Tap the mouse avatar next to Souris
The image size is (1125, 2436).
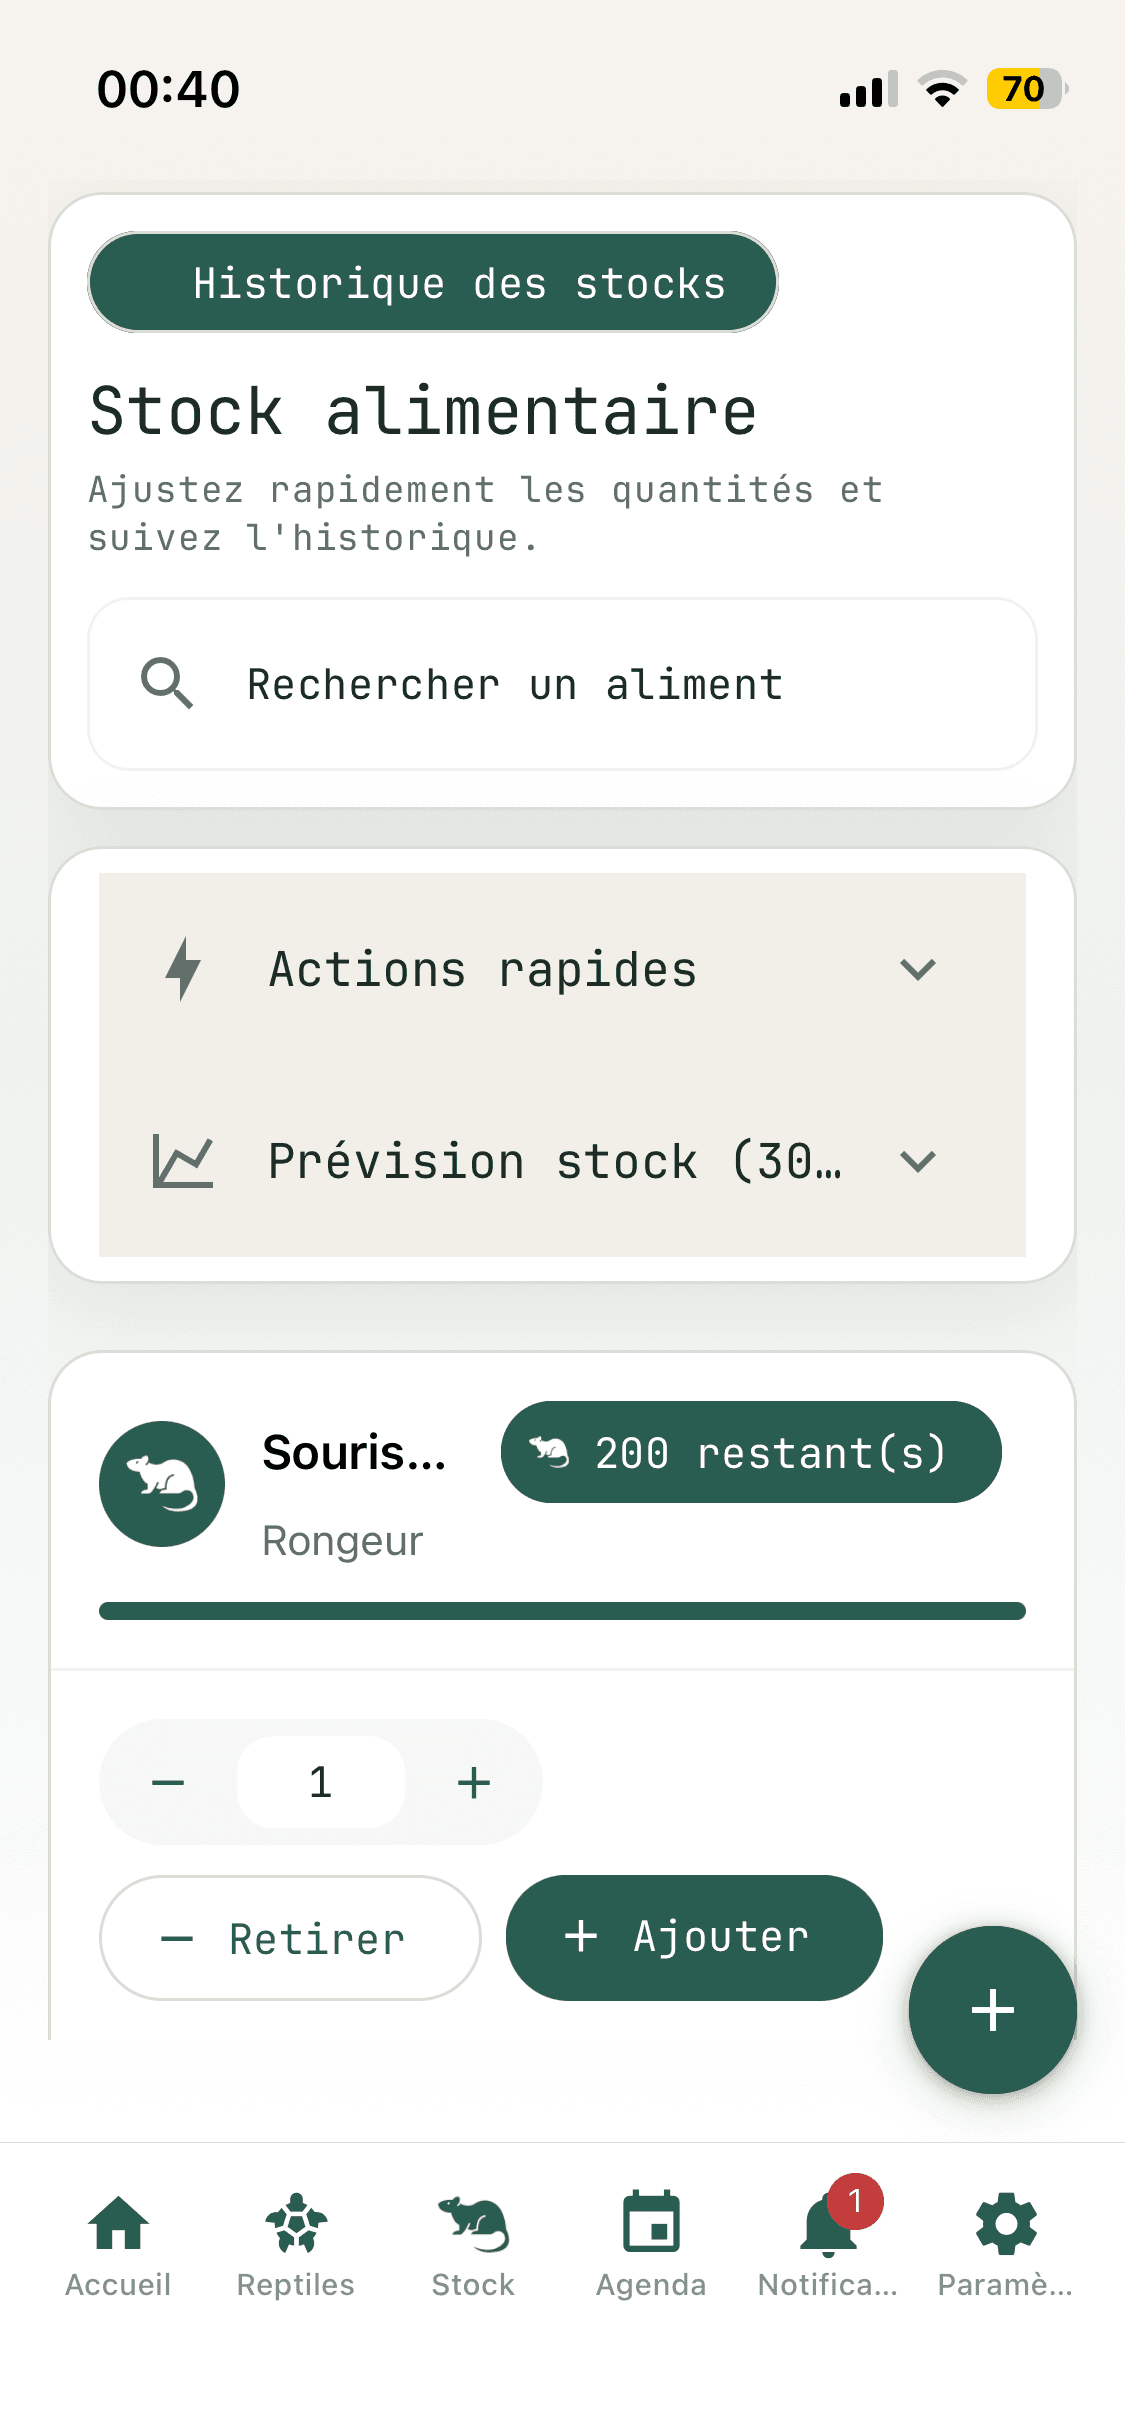(x=161, y=1484)
